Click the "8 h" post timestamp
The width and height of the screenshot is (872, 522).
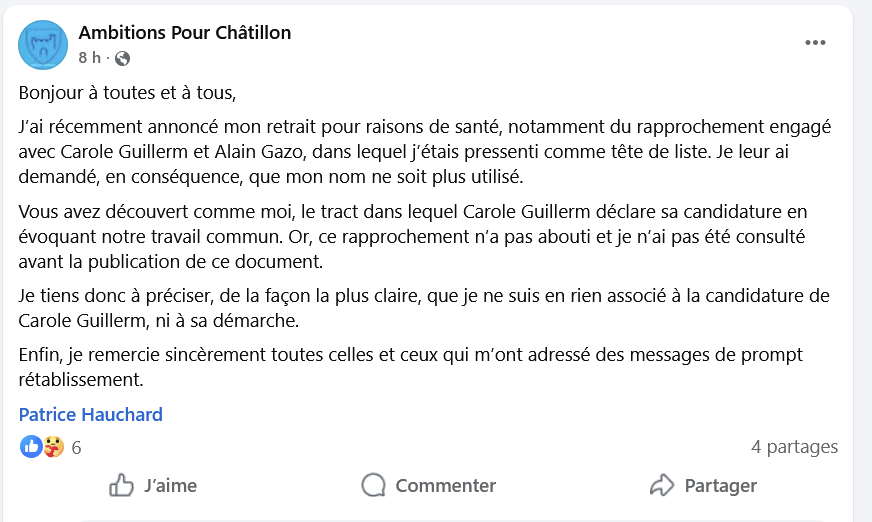pyautogui.click(x=89, y=58)
